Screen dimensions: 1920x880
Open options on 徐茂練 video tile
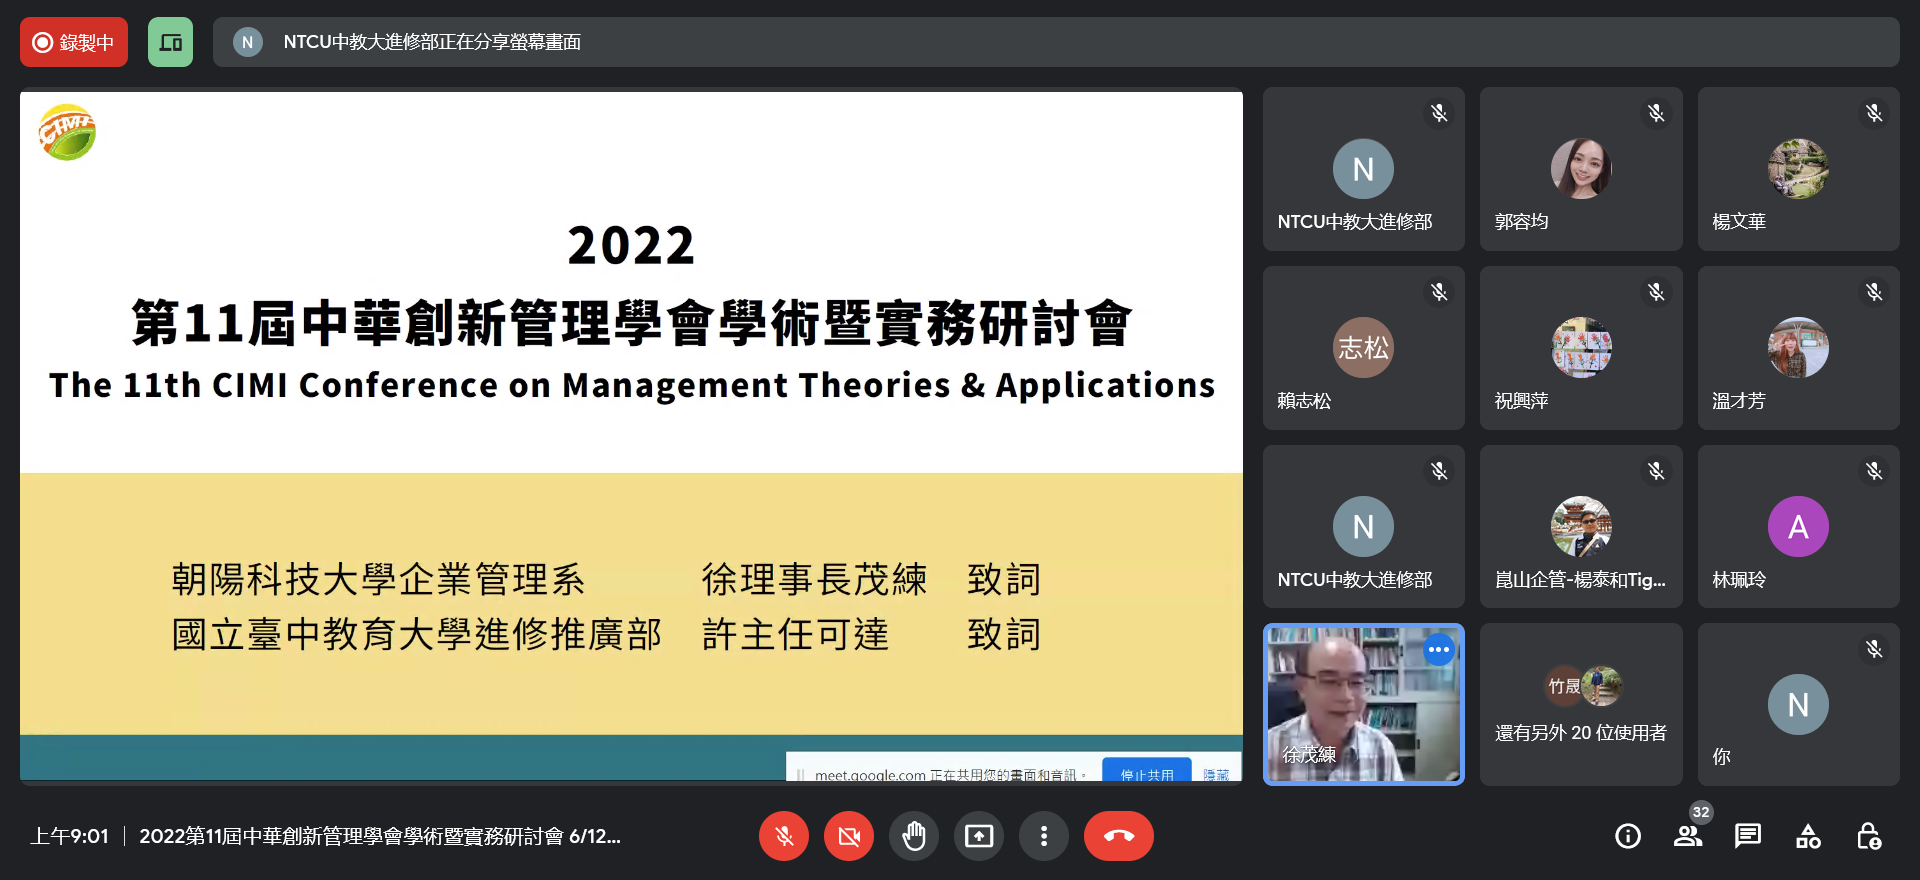coord(1438,650)
